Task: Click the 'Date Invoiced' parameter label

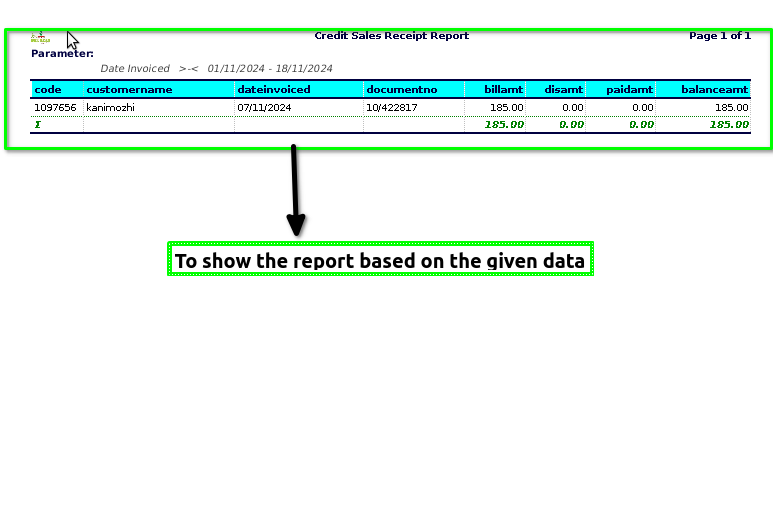Action: 135,69
